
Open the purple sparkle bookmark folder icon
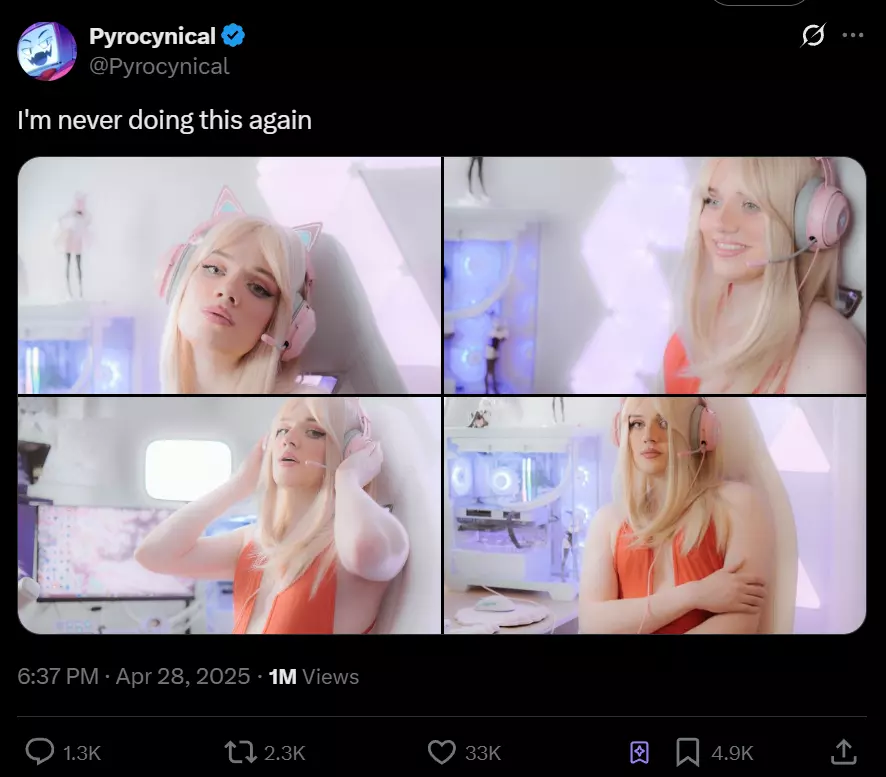point(639,753)
